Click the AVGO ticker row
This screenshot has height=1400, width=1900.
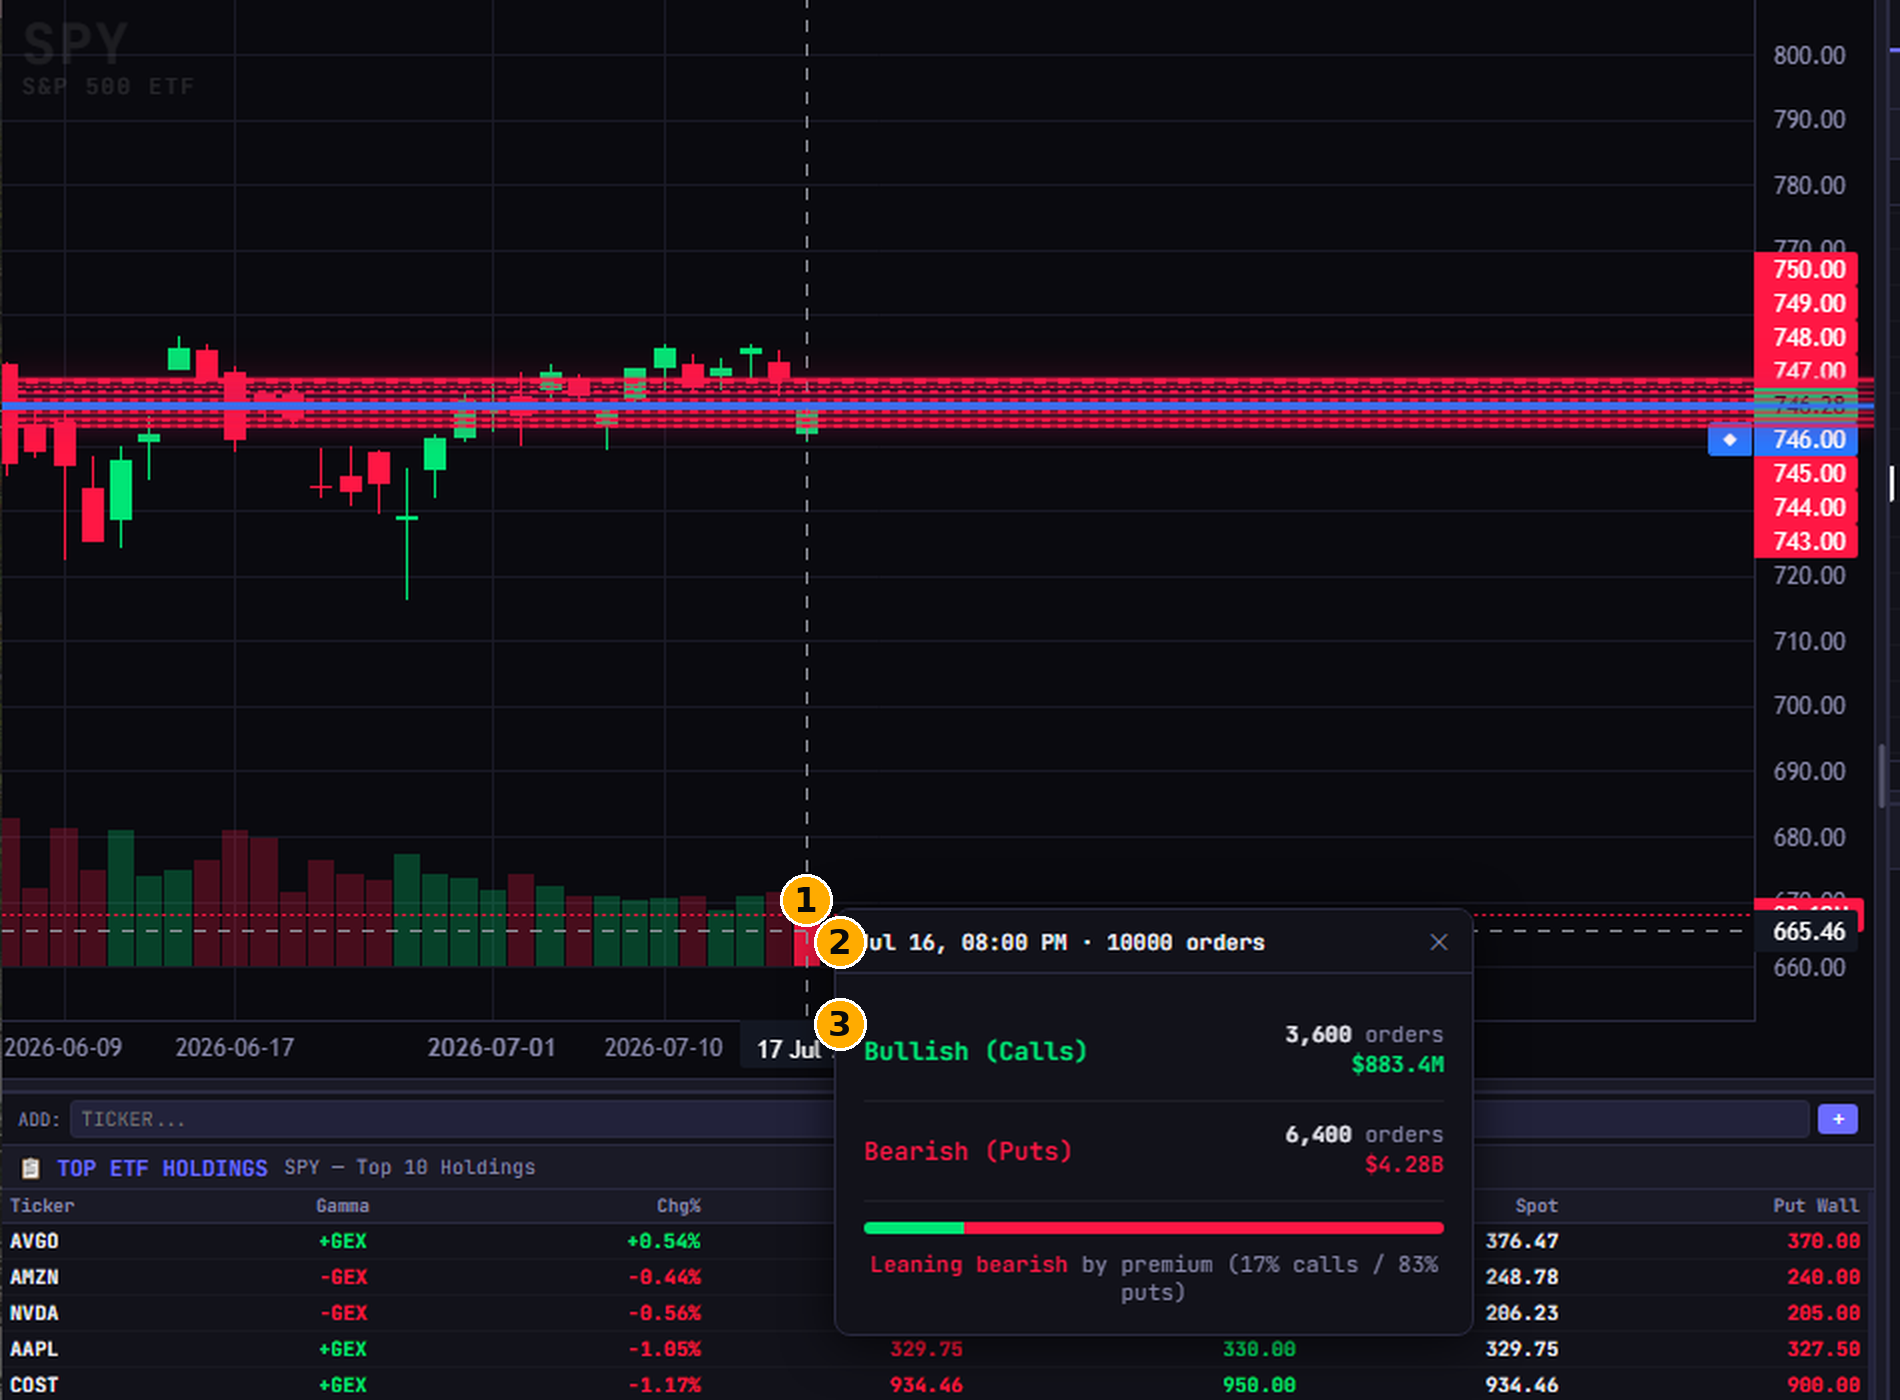(935, 1241)
